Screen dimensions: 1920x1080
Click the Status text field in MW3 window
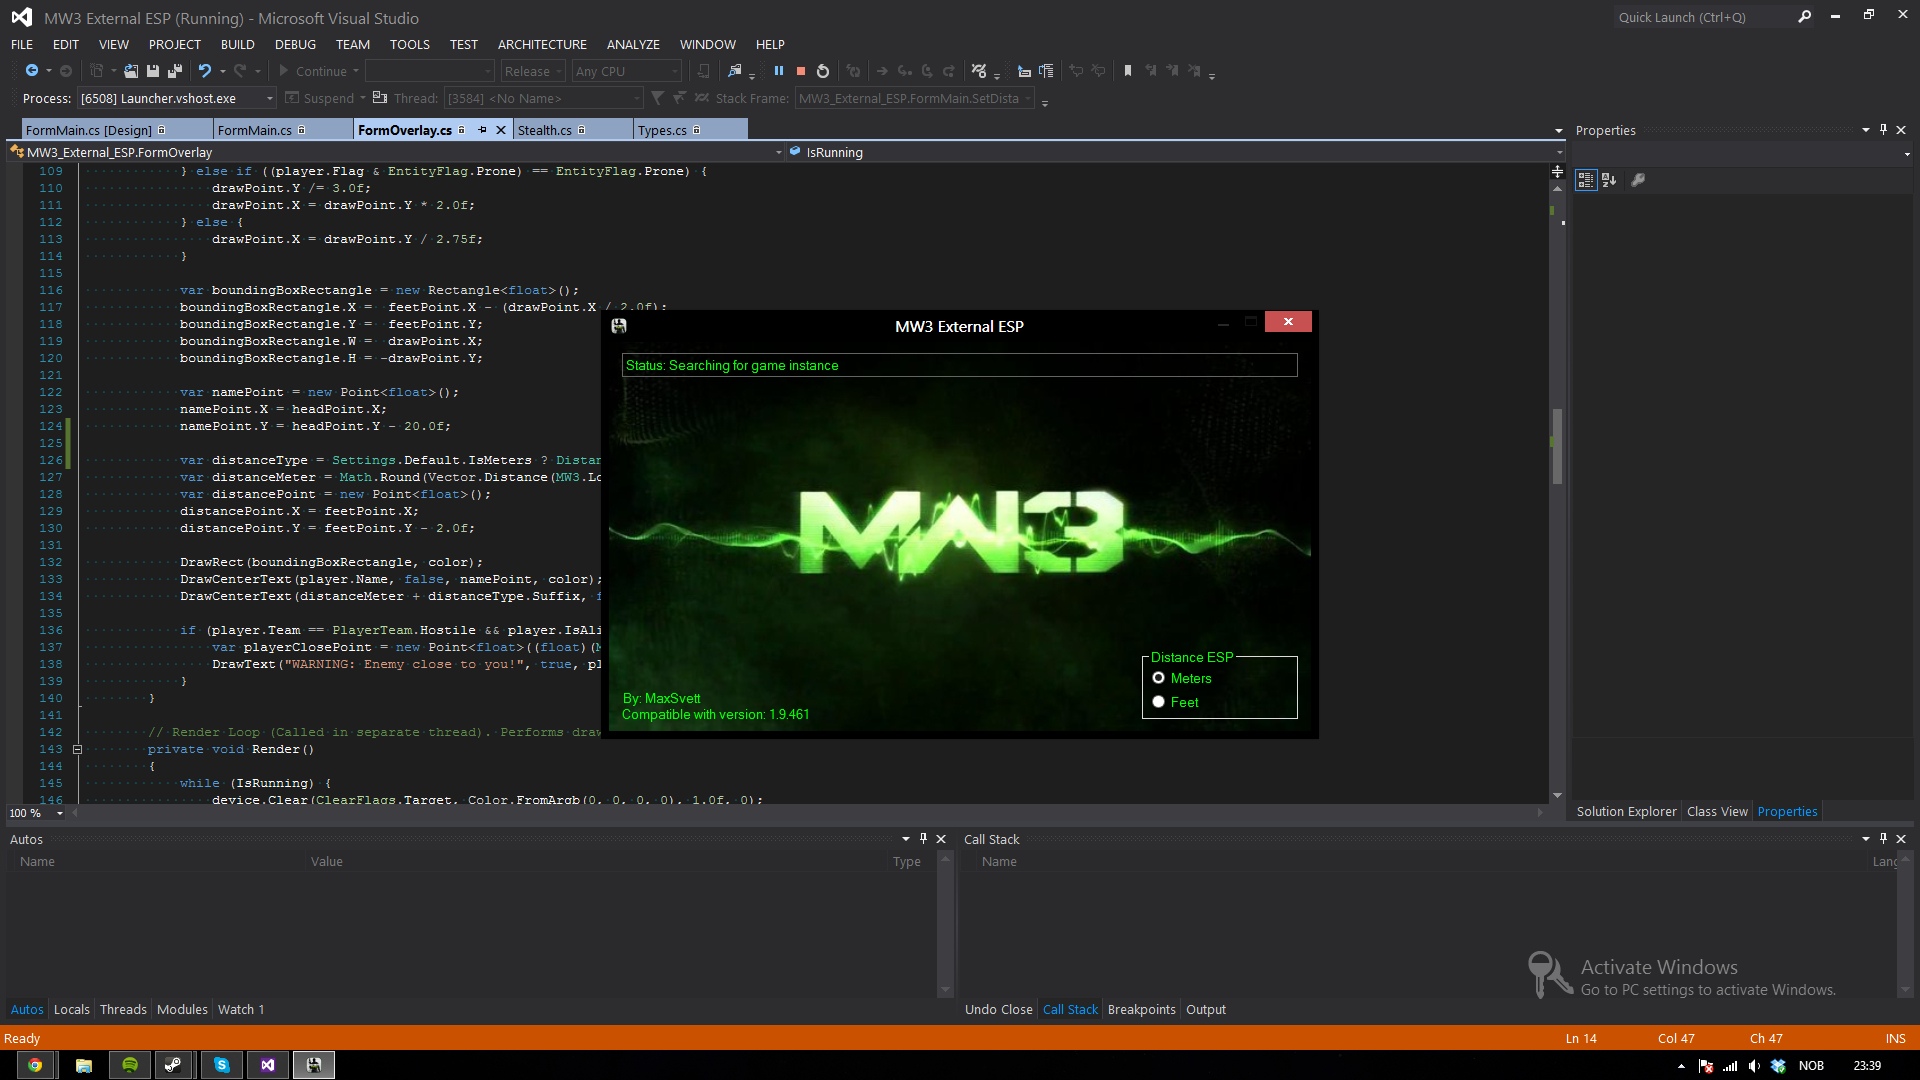959,365
